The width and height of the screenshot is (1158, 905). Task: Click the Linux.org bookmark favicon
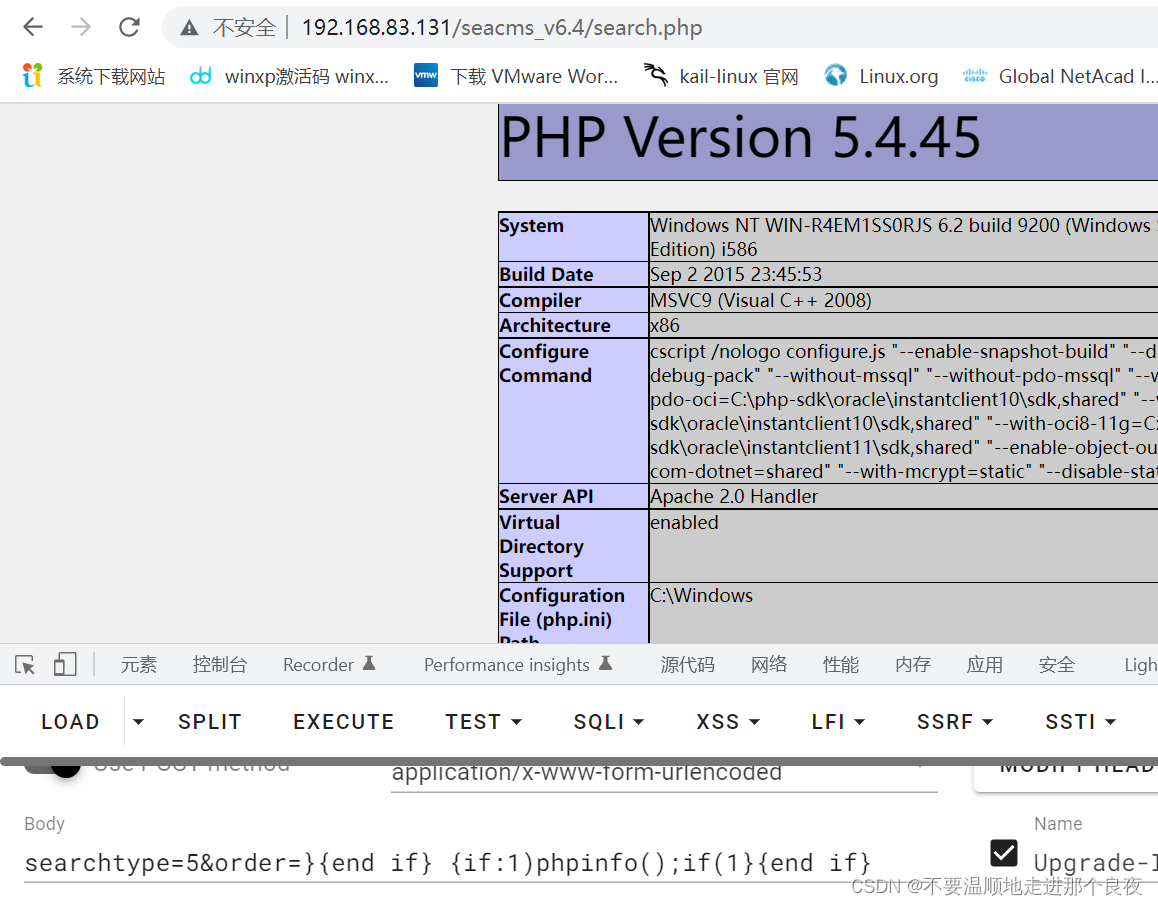tap(835, 75)
